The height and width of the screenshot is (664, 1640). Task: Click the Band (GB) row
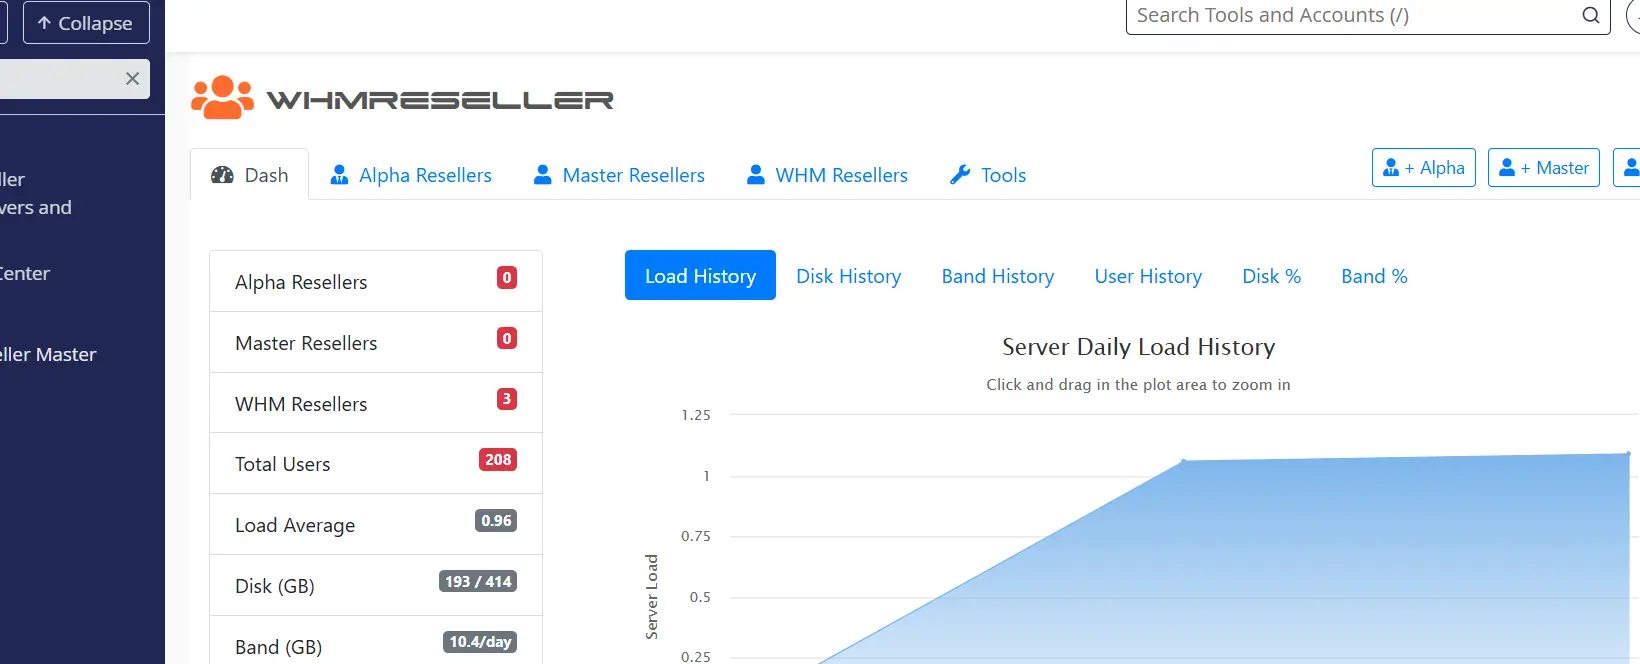376,640
